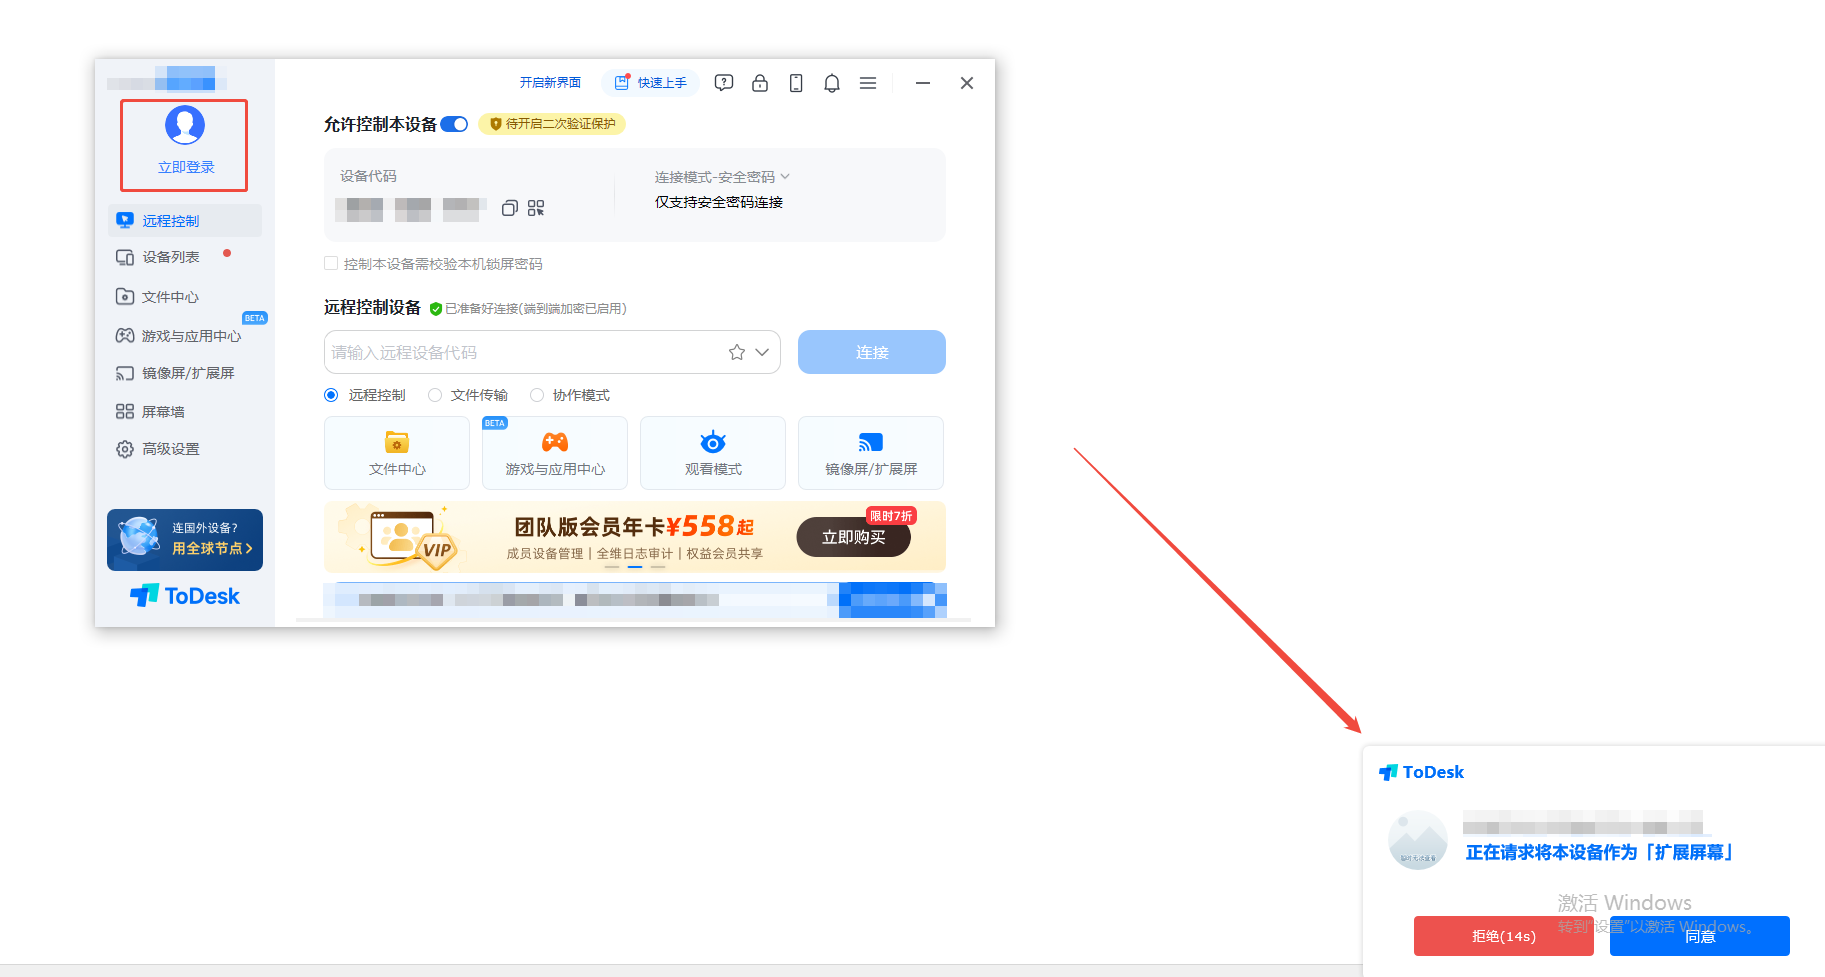1825x977 pixels.
Task: Select the 文件传输 radio option
Action: coord(435,395)
